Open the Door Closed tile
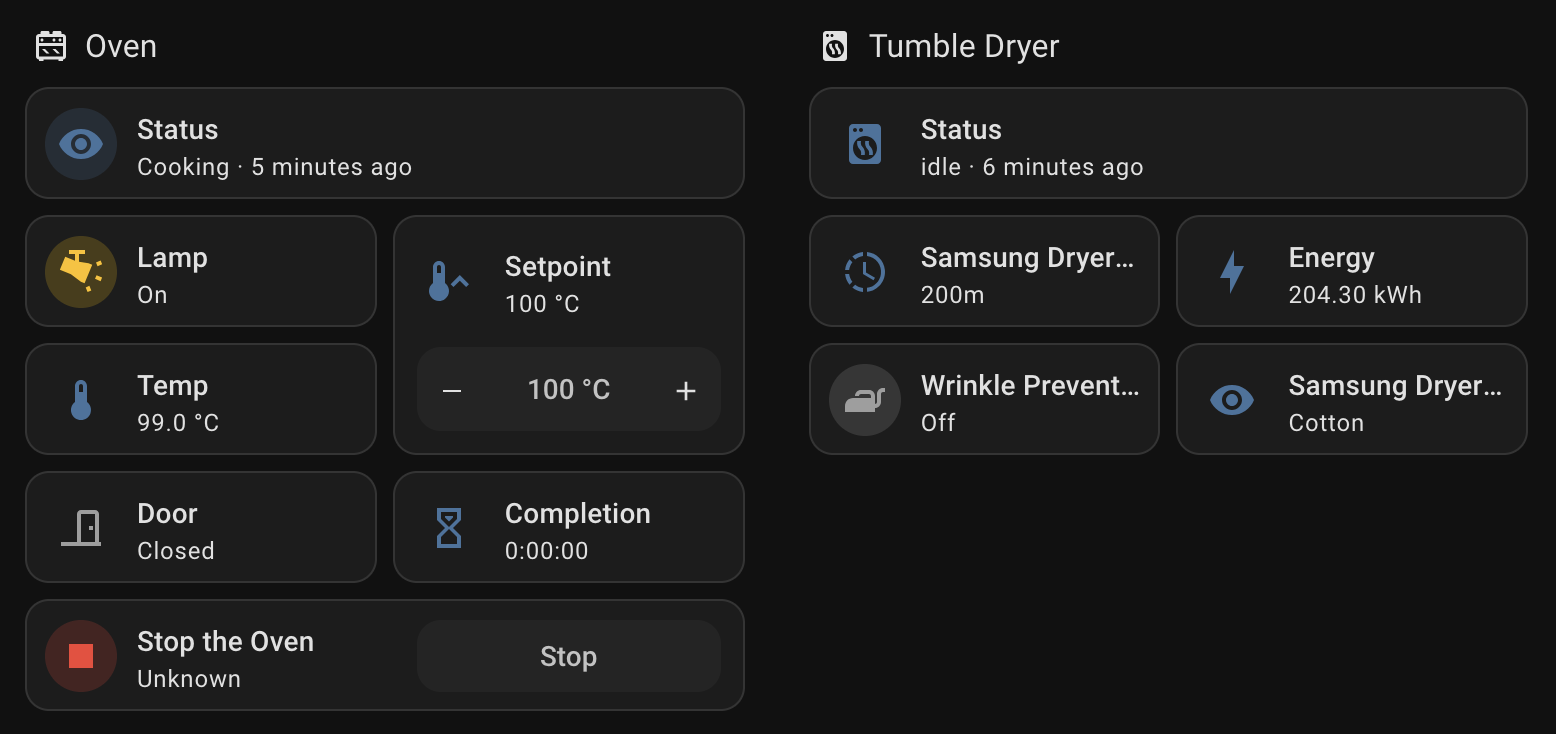This screenshot has height=734, width=1556. tap(201, 527)
